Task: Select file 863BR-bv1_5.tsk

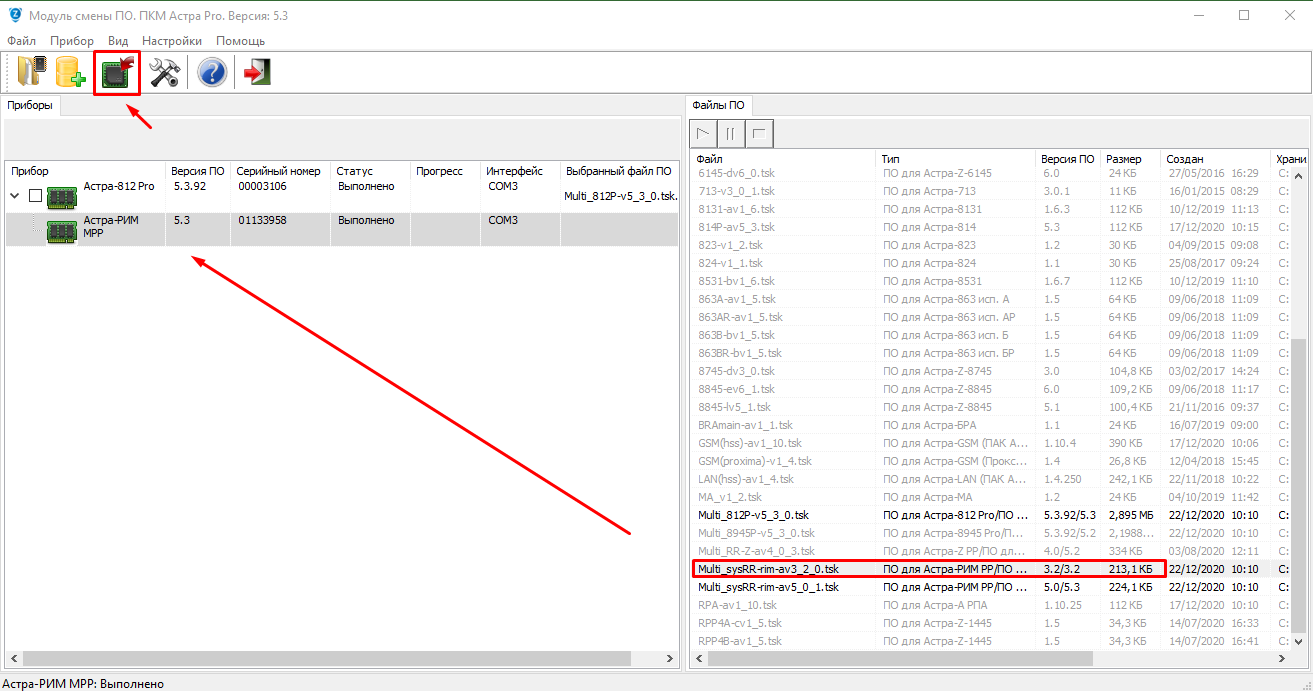Action: [x=739, y=353]
